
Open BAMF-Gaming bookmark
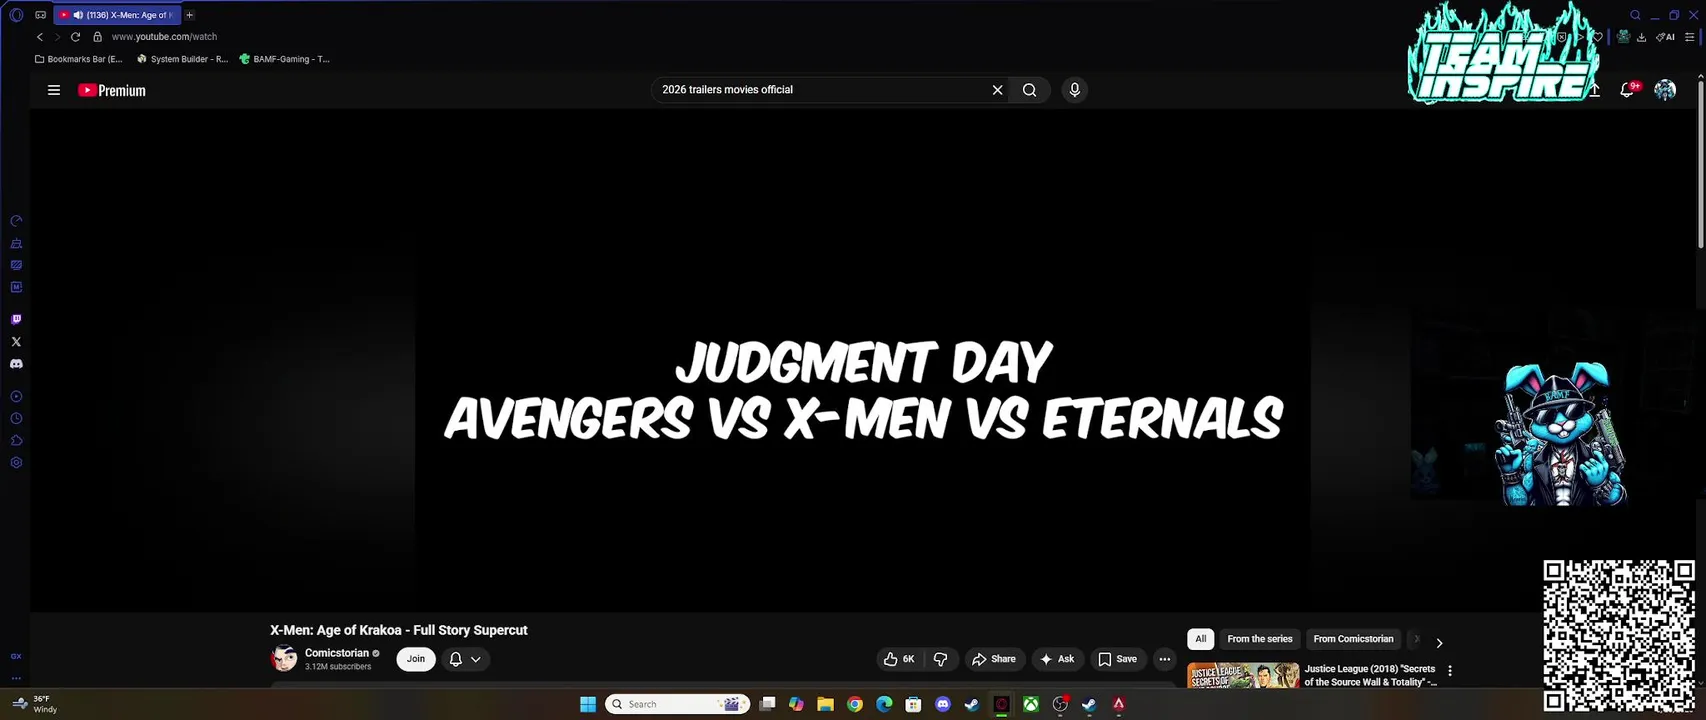285,59
